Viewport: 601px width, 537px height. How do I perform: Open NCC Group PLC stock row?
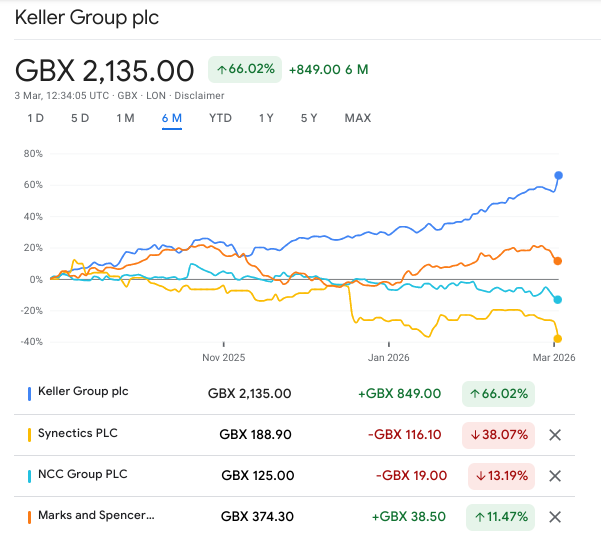coord(294,476)
